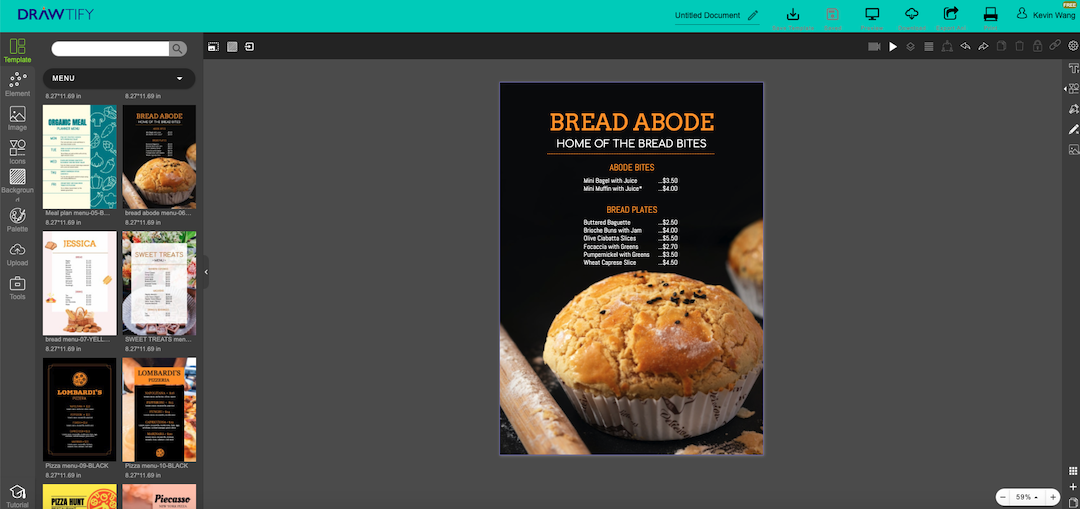Play the animation

tap(893, 47)
